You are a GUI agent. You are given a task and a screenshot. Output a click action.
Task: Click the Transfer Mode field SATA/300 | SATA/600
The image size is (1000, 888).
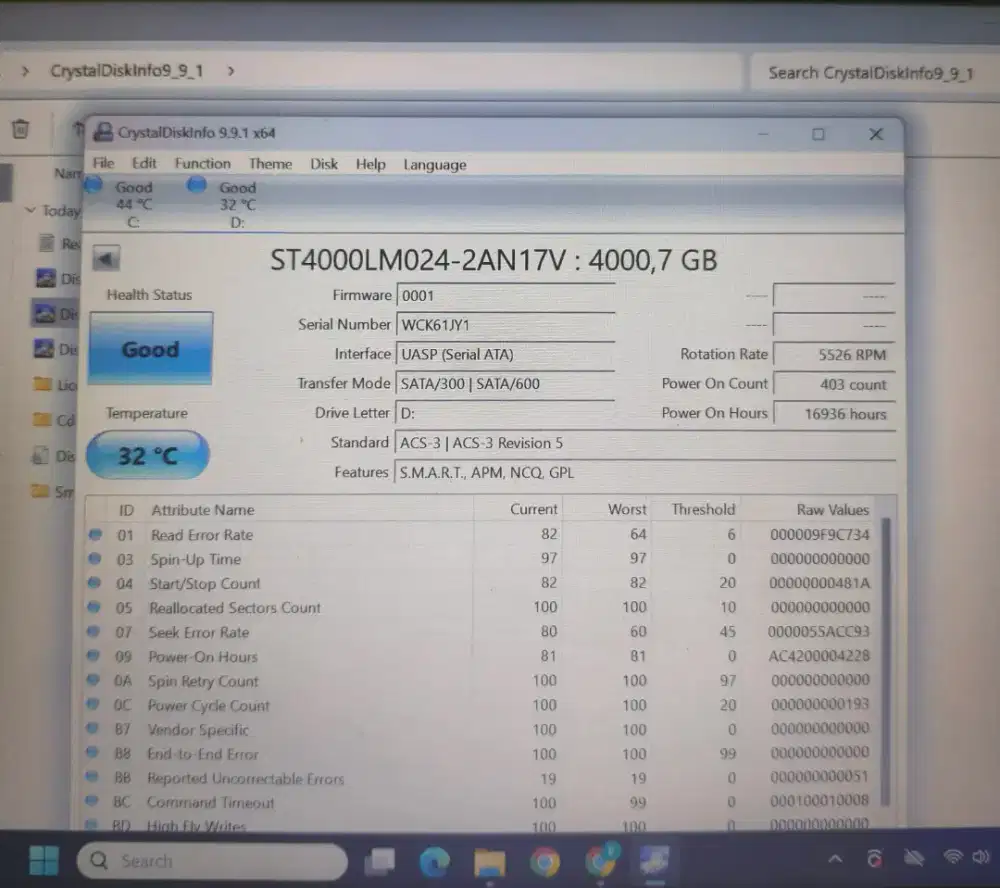pyautogui.click(x=506, y=384)
